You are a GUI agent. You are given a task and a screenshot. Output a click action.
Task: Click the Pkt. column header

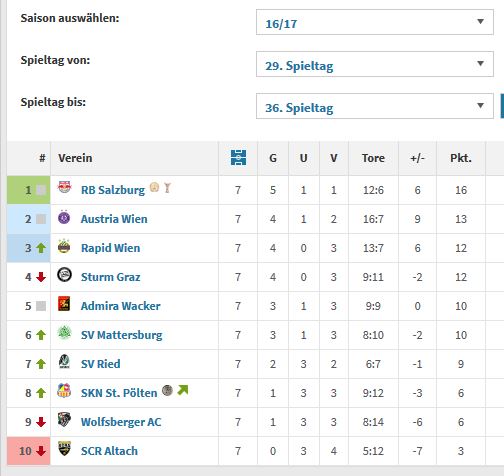pos(461,158)
